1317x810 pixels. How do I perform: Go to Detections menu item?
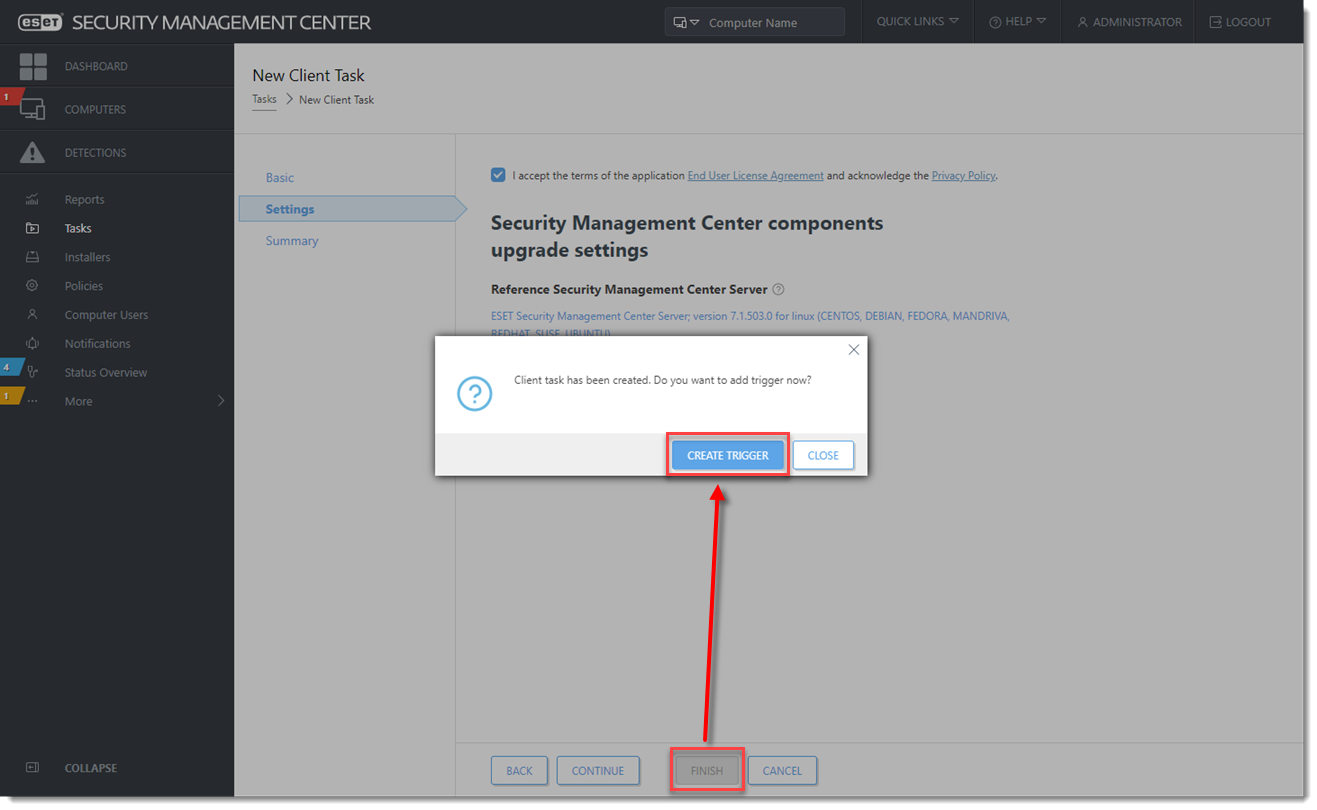click(95, 153)
